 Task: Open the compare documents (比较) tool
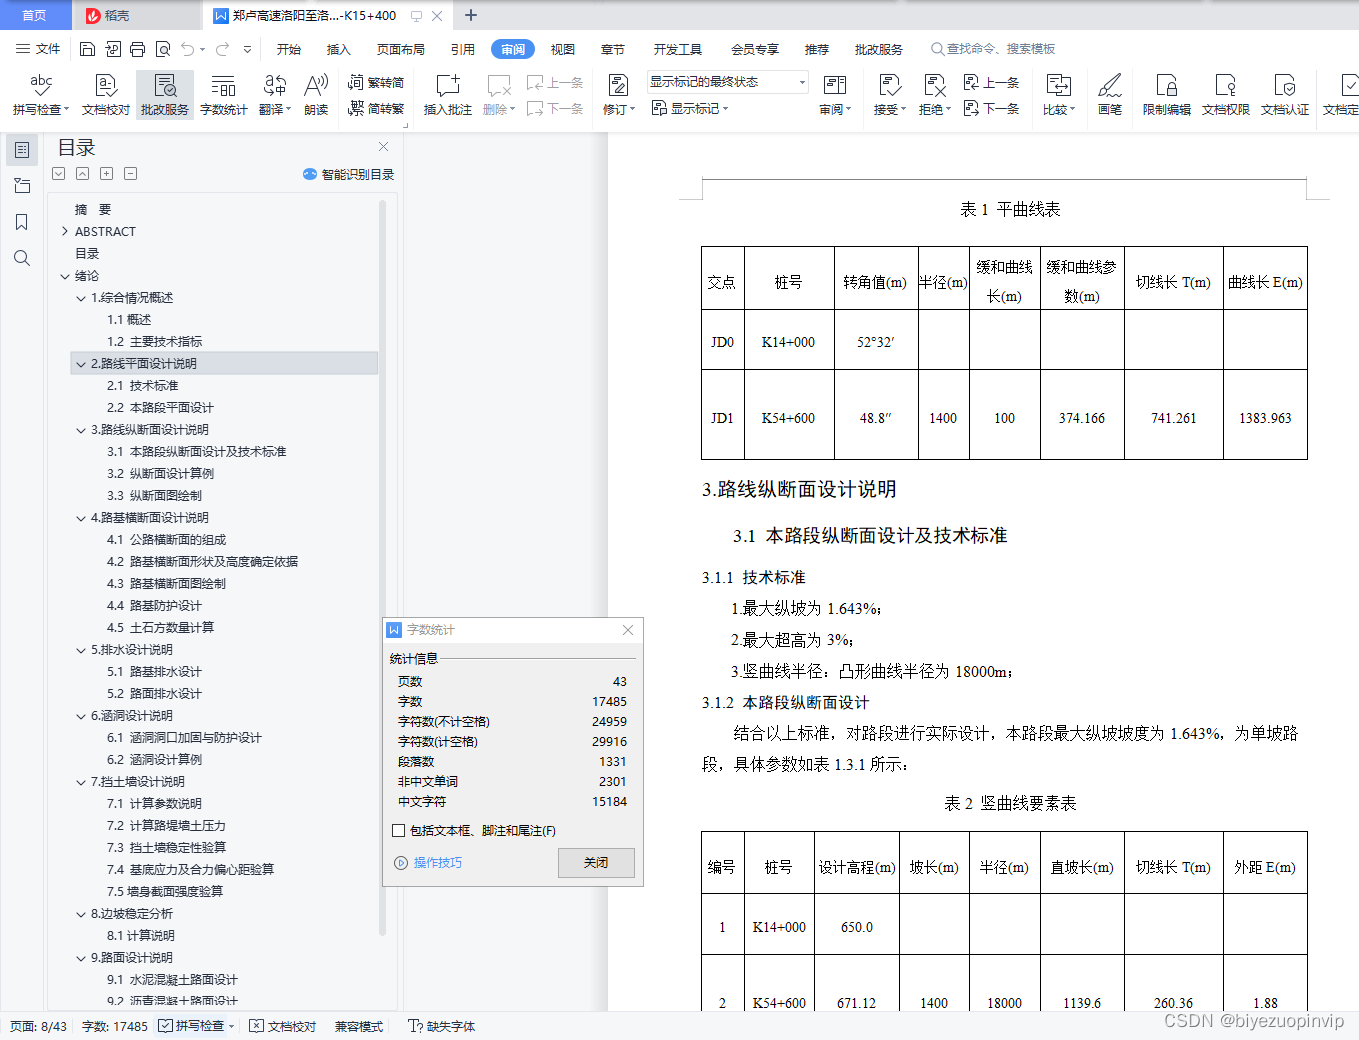1059,95
